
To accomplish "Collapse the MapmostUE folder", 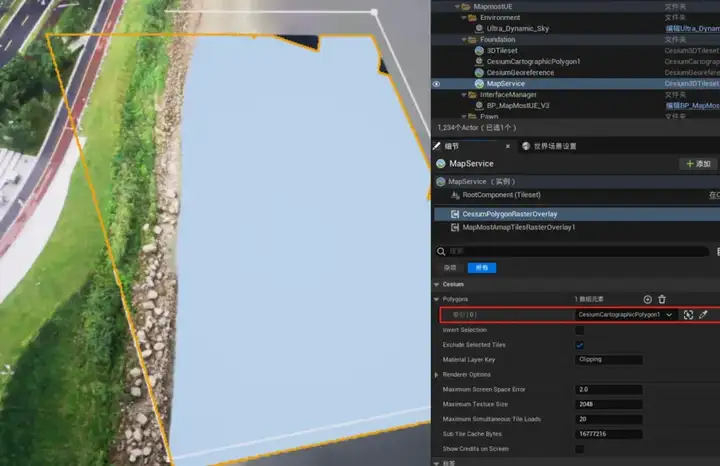I will [x=457, y=6].
